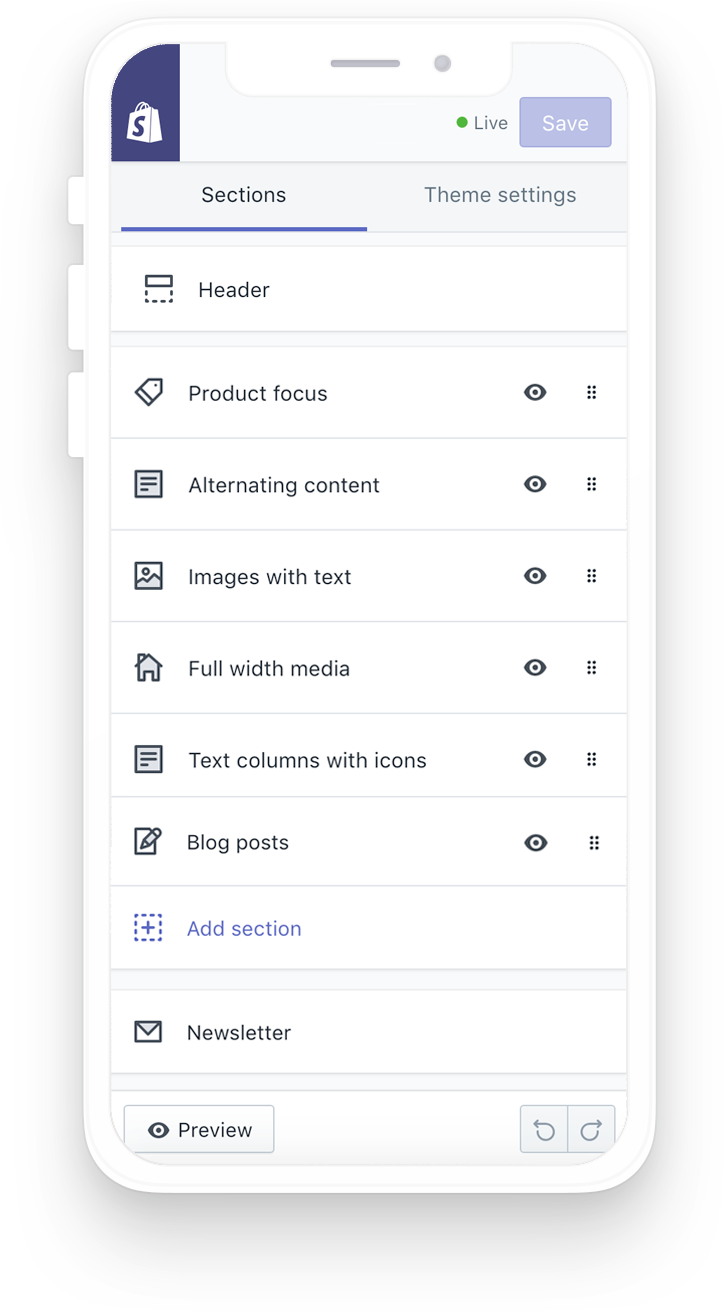Click the Full width media house icon
The height and width of the screenshot is (1311, 724).
pyautogui.click(x=148, y=667)
